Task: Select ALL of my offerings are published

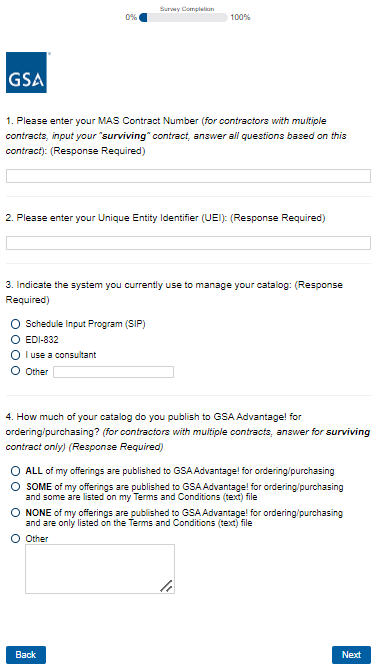Action: [x=15, y=471]
